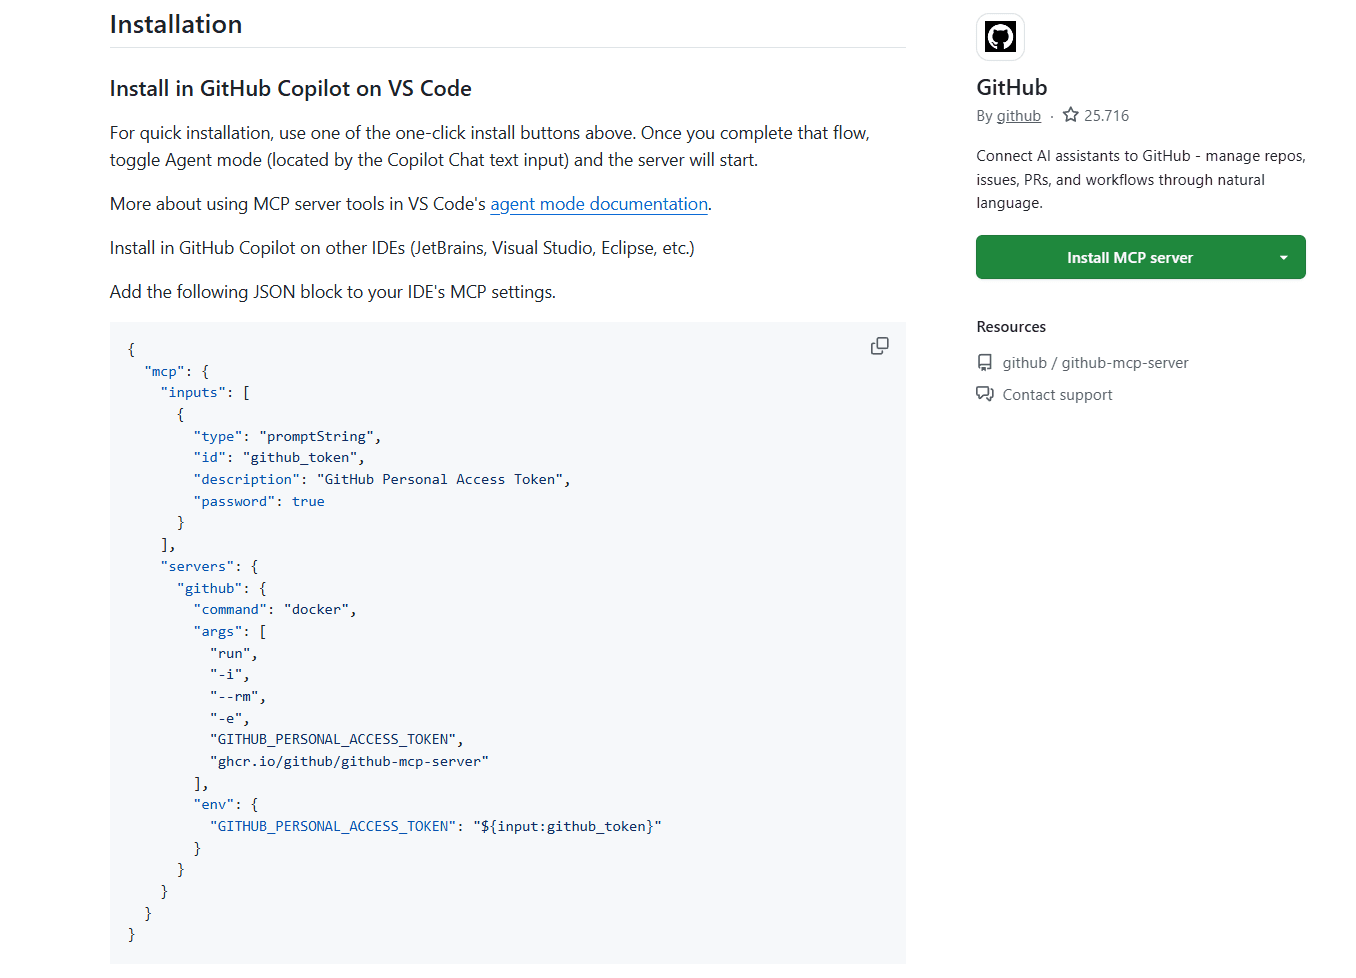The width and height of the screenshot is (1356, 978).
Task: Click the Resources section label
Action: click(1011, 326)
